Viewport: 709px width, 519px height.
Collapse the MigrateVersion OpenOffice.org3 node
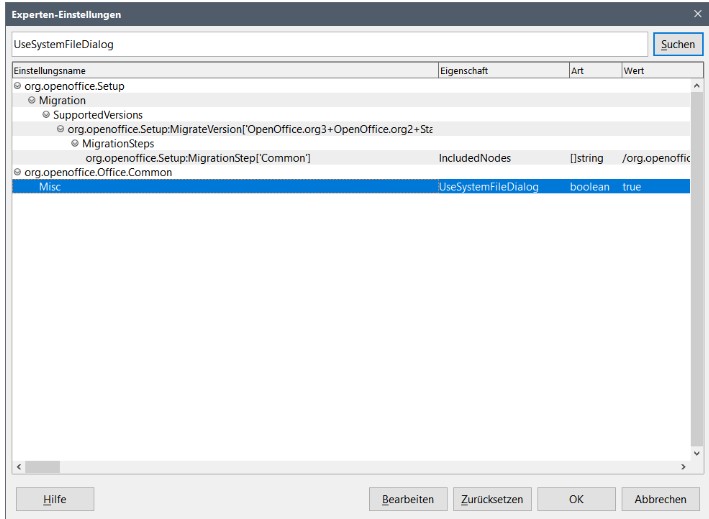coord(61,129)
